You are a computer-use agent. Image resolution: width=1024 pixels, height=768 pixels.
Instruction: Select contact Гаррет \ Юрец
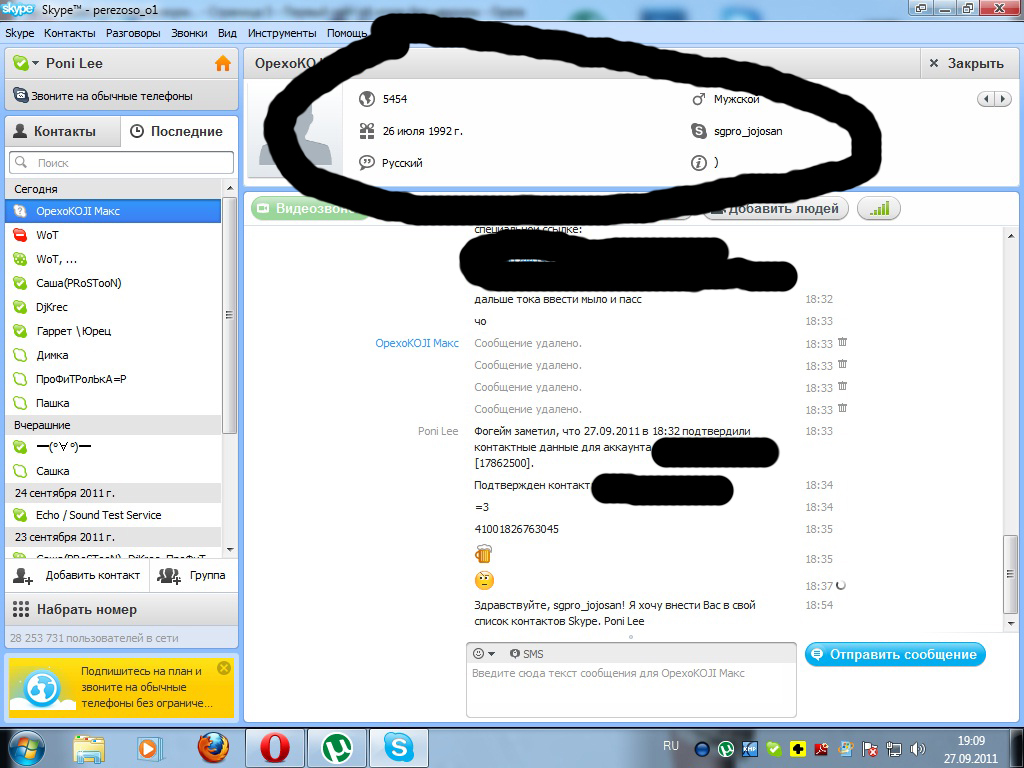tap(113, 331)
